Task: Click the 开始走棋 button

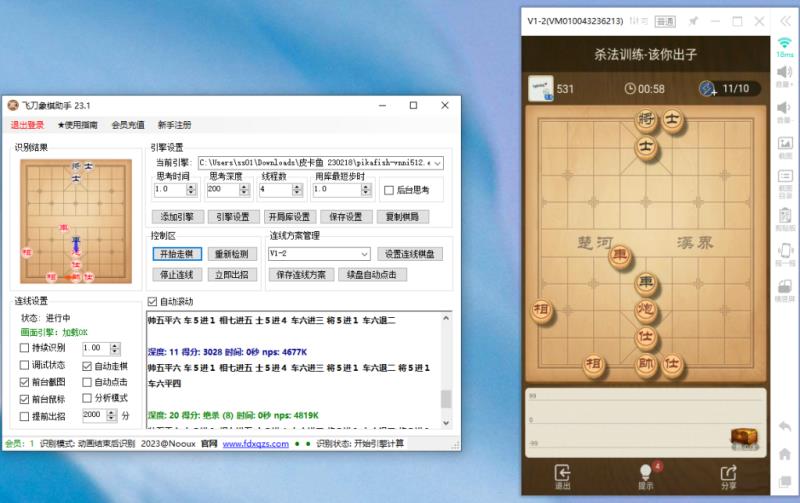Action: (x=177, y=254)
